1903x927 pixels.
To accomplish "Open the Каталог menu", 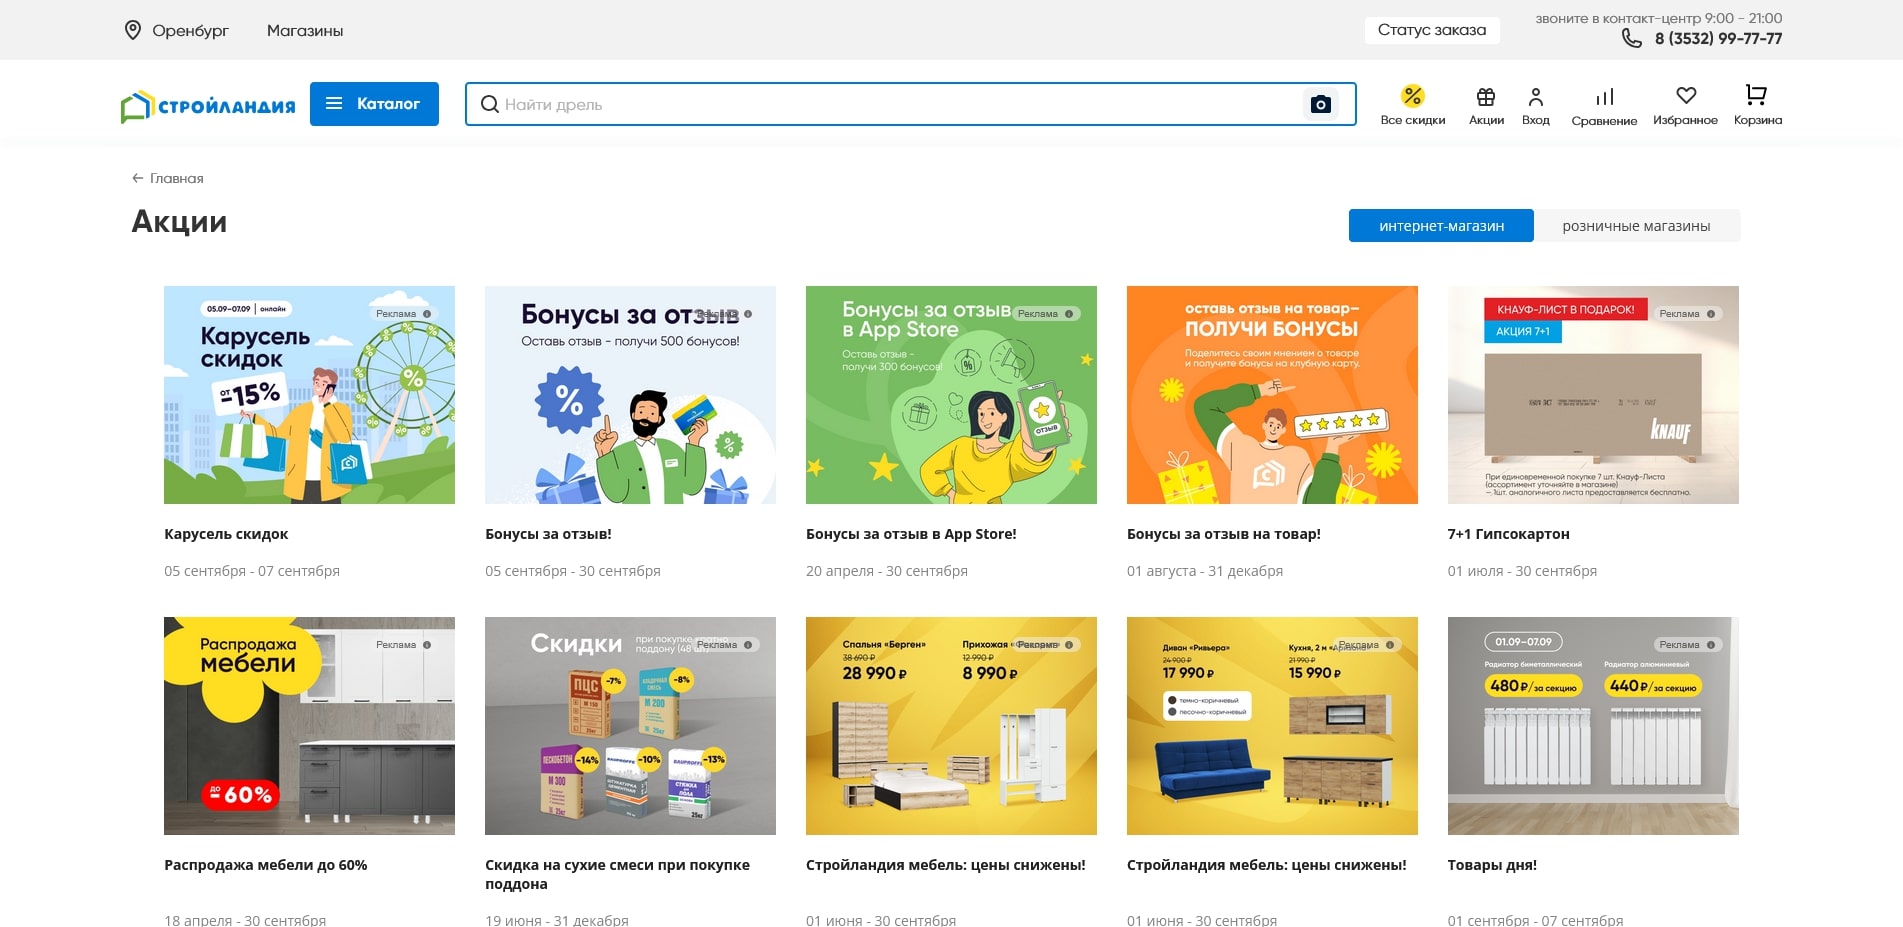I will [x=374, y=104].
